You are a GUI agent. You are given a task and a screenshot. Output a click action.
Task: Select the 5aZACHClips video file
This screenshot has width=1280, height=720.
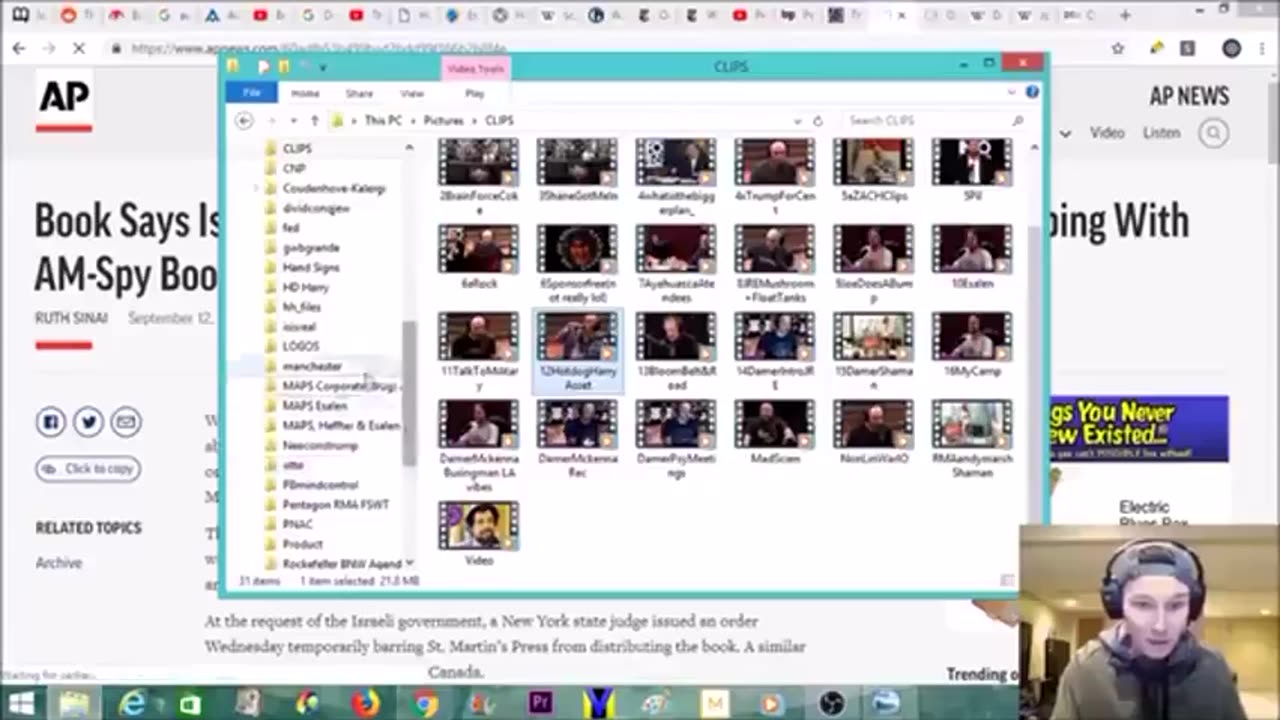pyautogui.click(x=873, y=170)
